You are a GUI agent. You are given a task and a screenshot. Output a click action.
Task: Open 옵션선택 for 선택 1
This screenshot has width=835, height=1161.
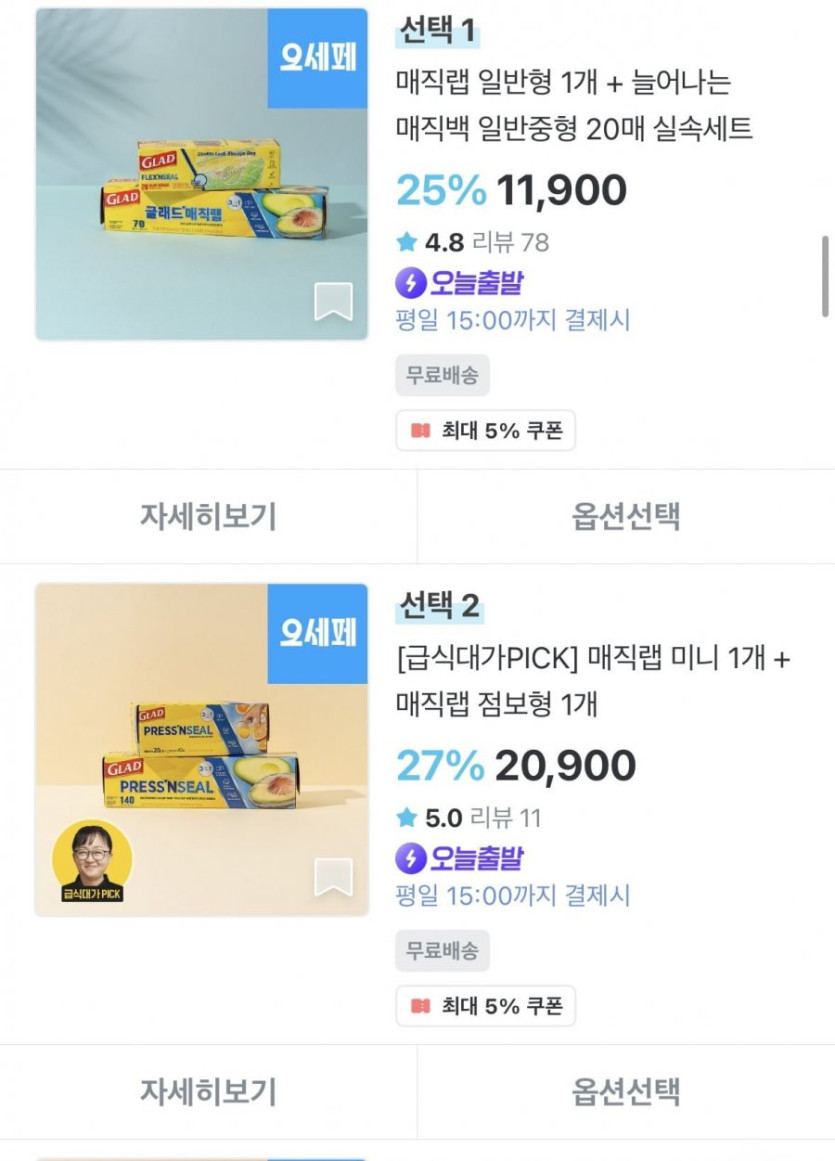point(625,516)
